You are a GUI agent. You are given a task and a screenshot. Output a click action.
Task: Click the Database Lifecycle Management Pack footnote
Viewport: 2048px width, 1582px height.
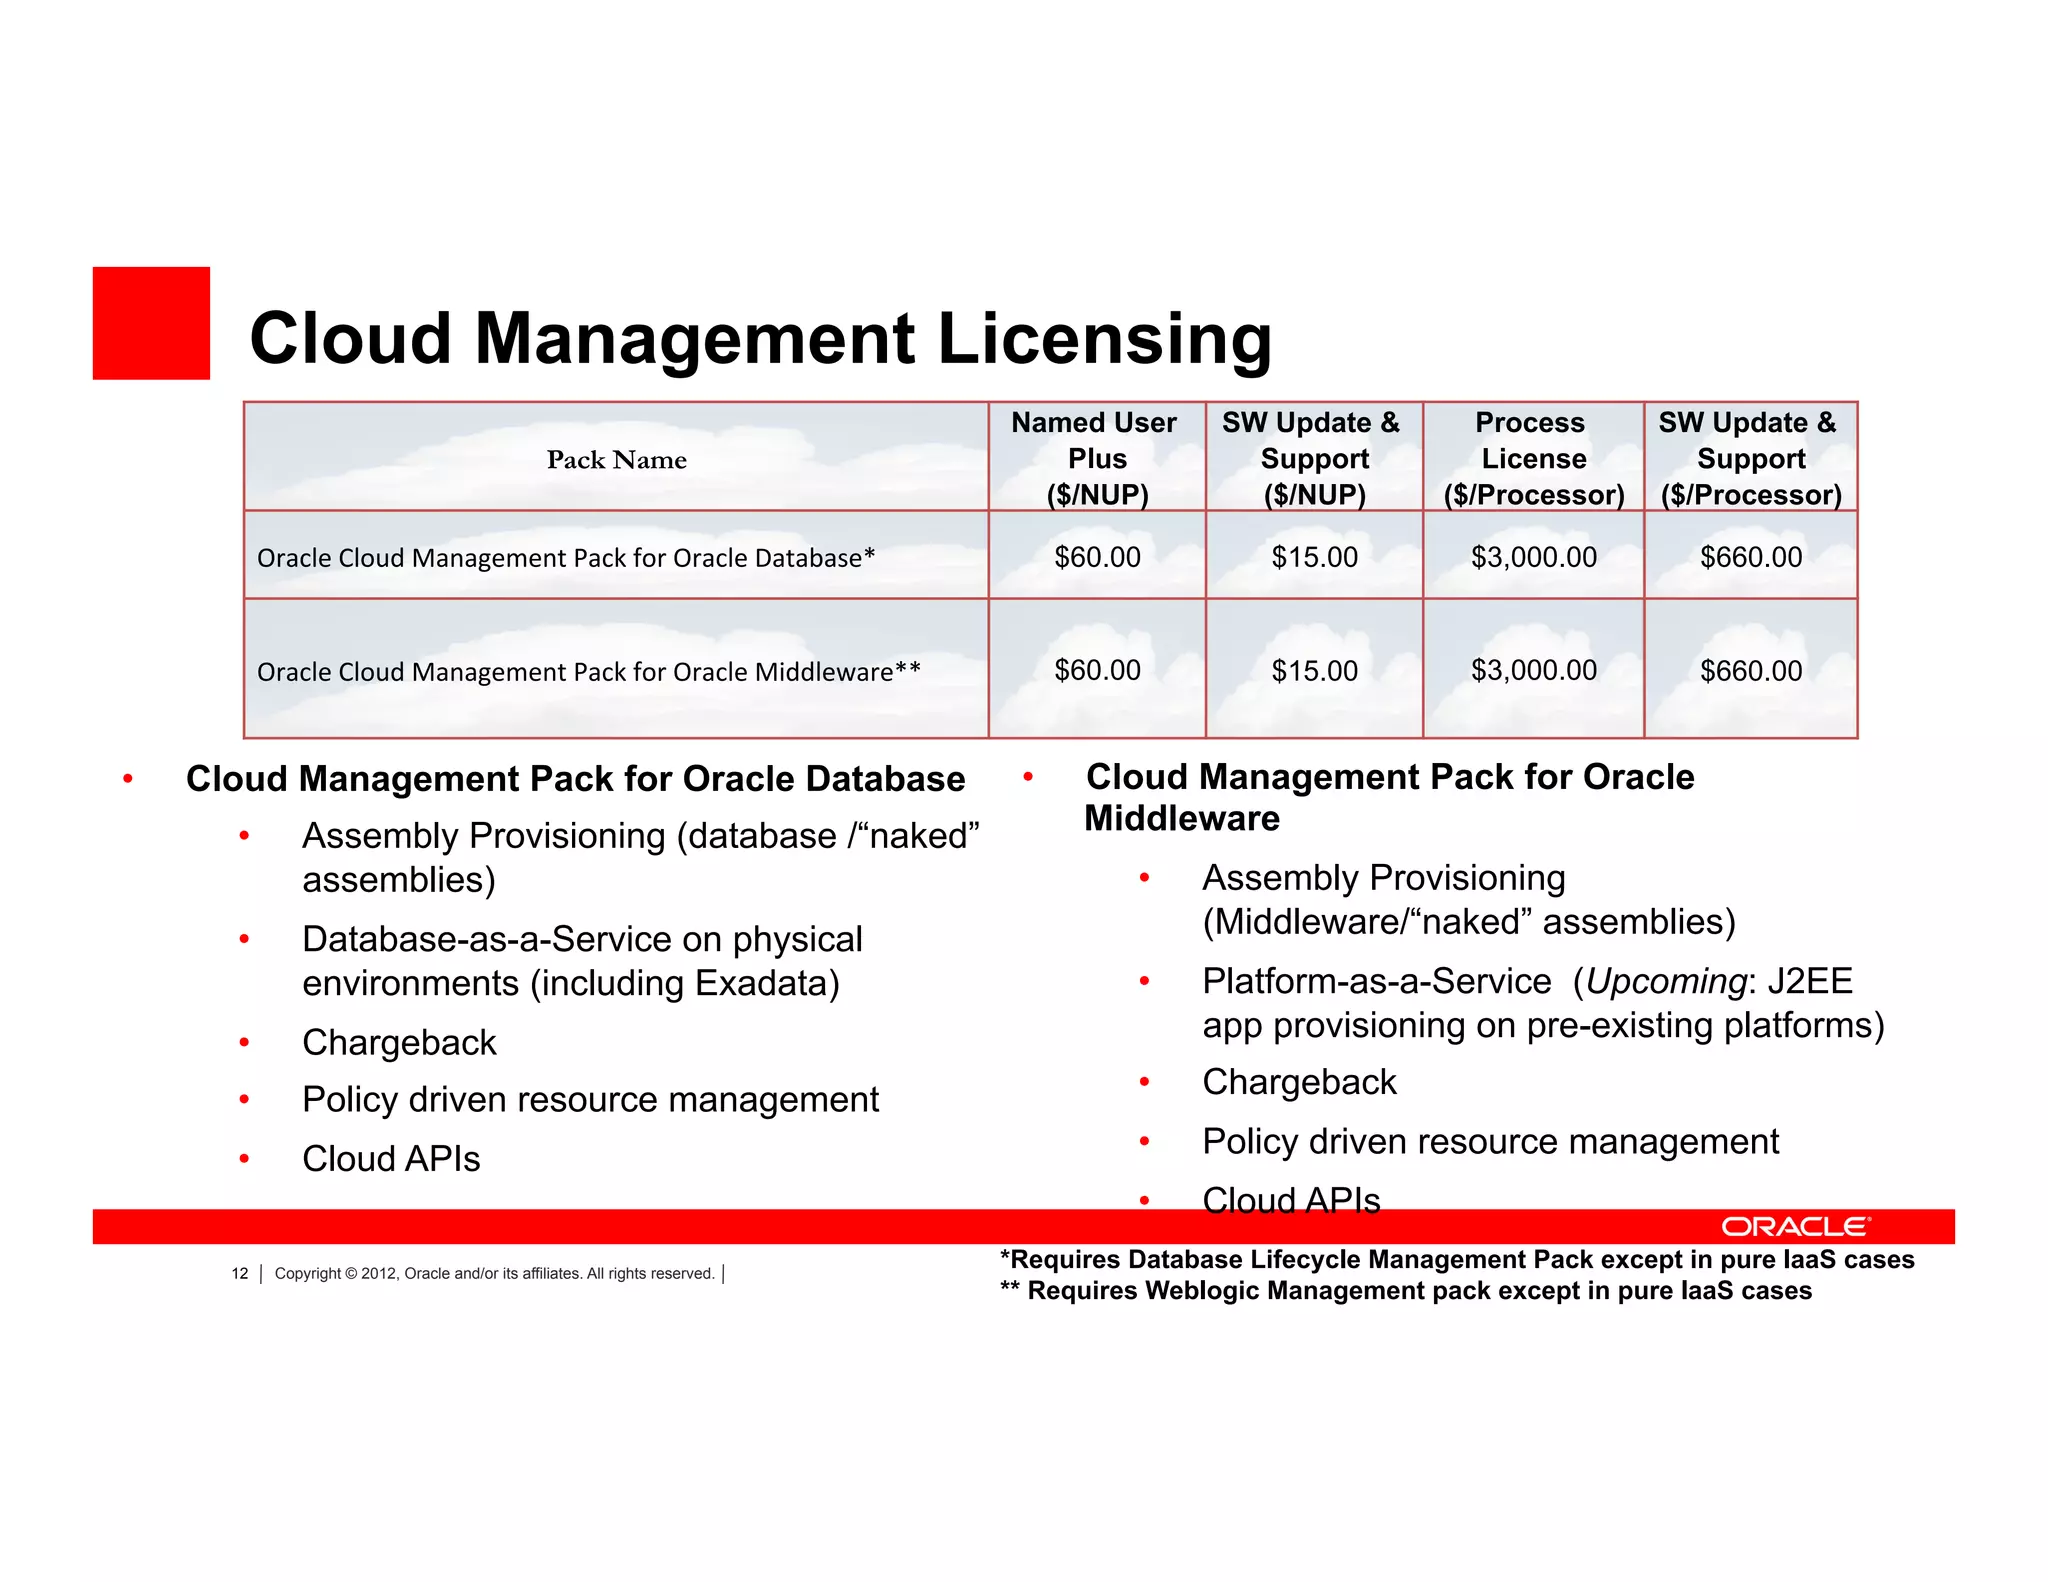click(1457, 1260)
